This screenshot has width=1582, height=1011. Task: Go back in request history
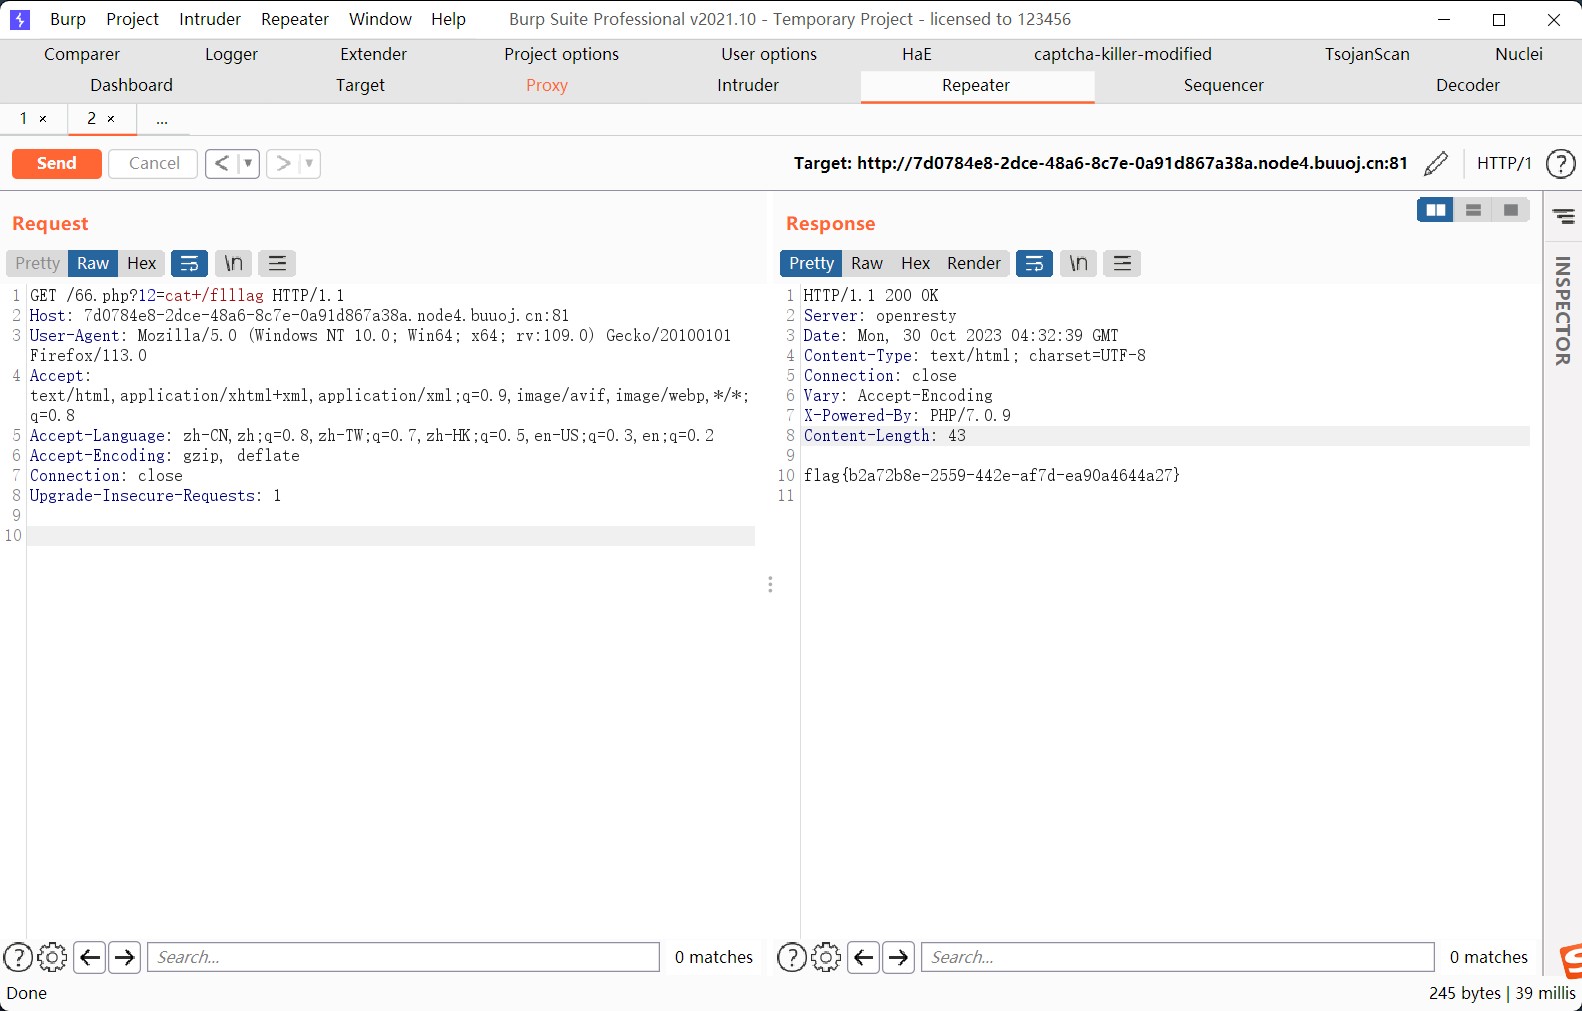221,163
